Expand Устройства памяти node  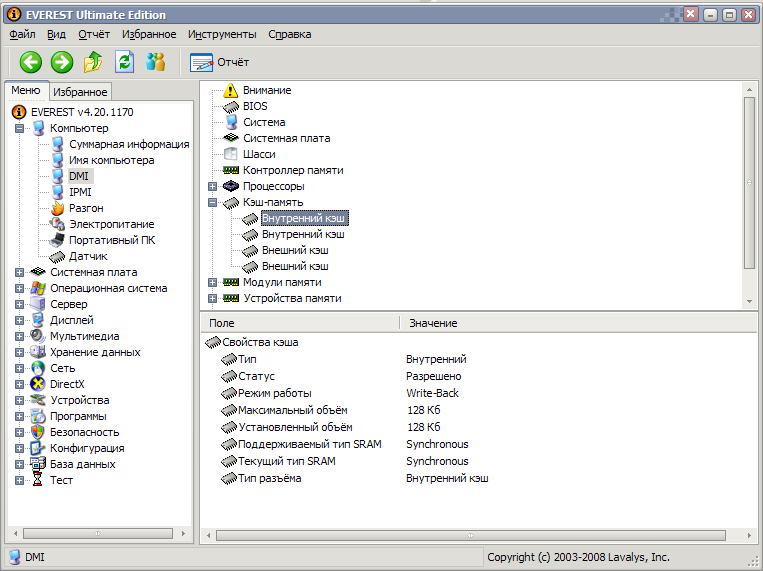(x=212, y=298)
